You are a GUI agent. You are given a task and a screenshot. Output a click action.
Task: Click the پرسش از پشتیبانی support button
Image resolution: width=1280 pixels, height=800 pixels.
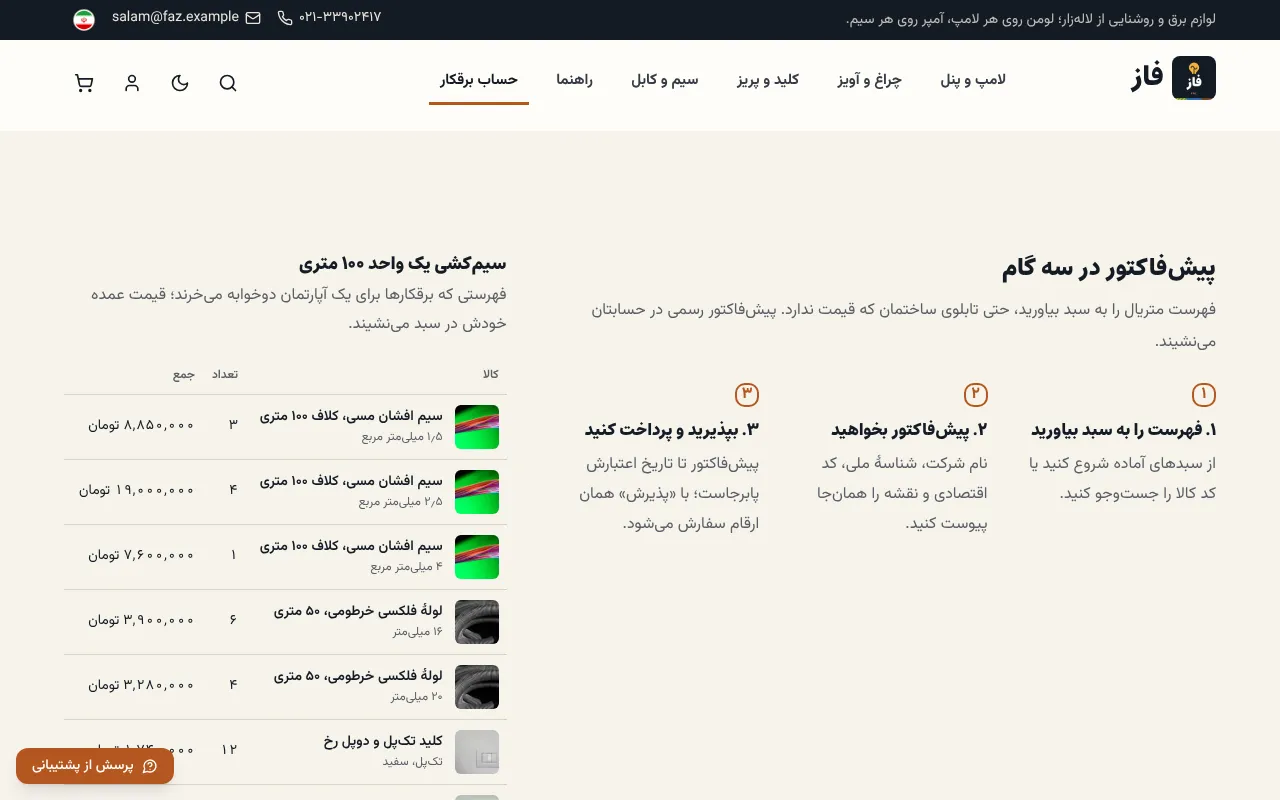tap(95, 766)
